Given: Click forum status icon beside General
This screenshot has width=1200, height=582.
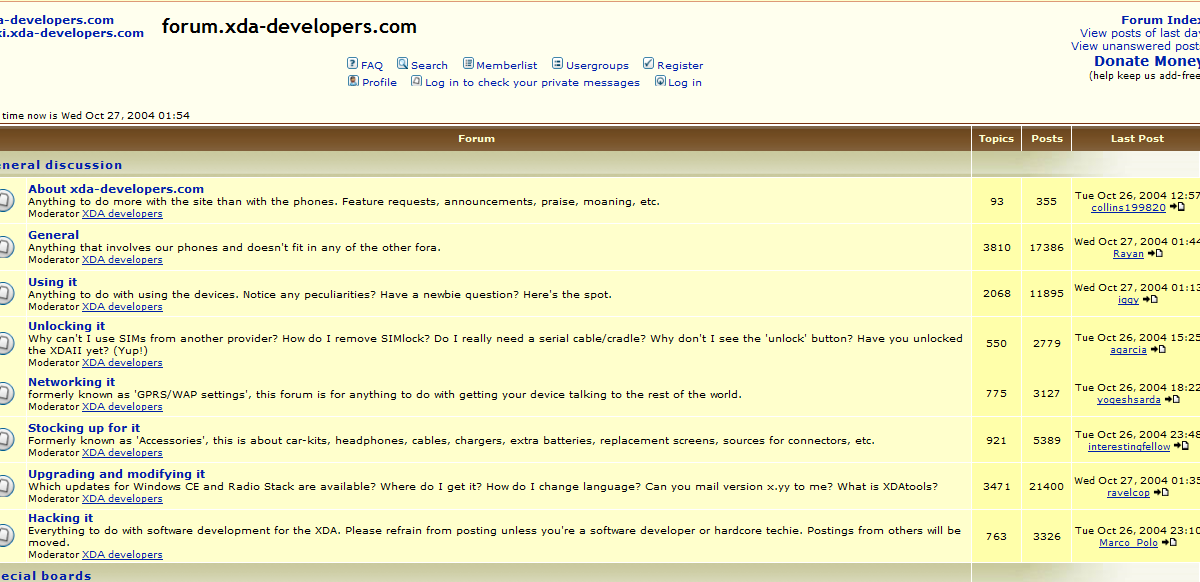Looking at the screenshot, I should (5, 246).
